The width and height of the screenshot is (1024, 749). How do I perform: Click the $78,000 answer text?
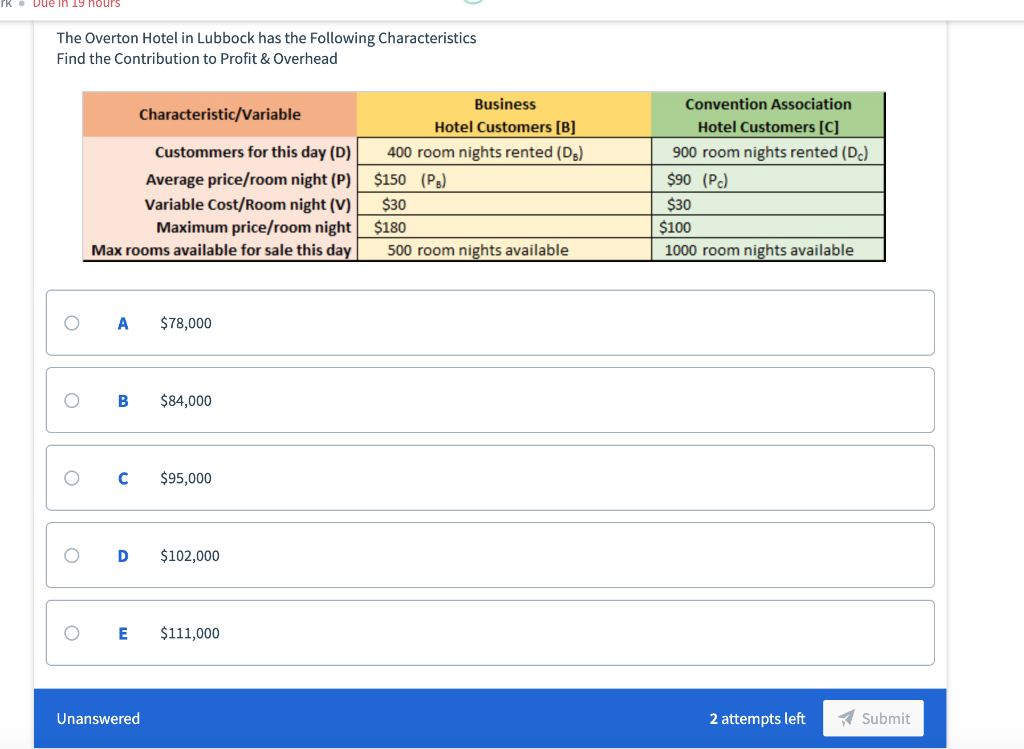[x=186, y=323]
